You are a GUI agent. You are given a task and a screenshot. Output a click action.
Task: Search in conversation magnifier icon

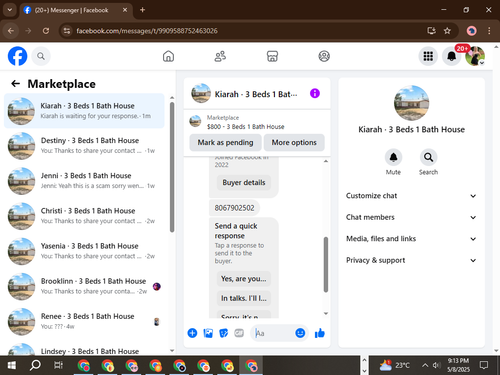click(x=428, y=157)
